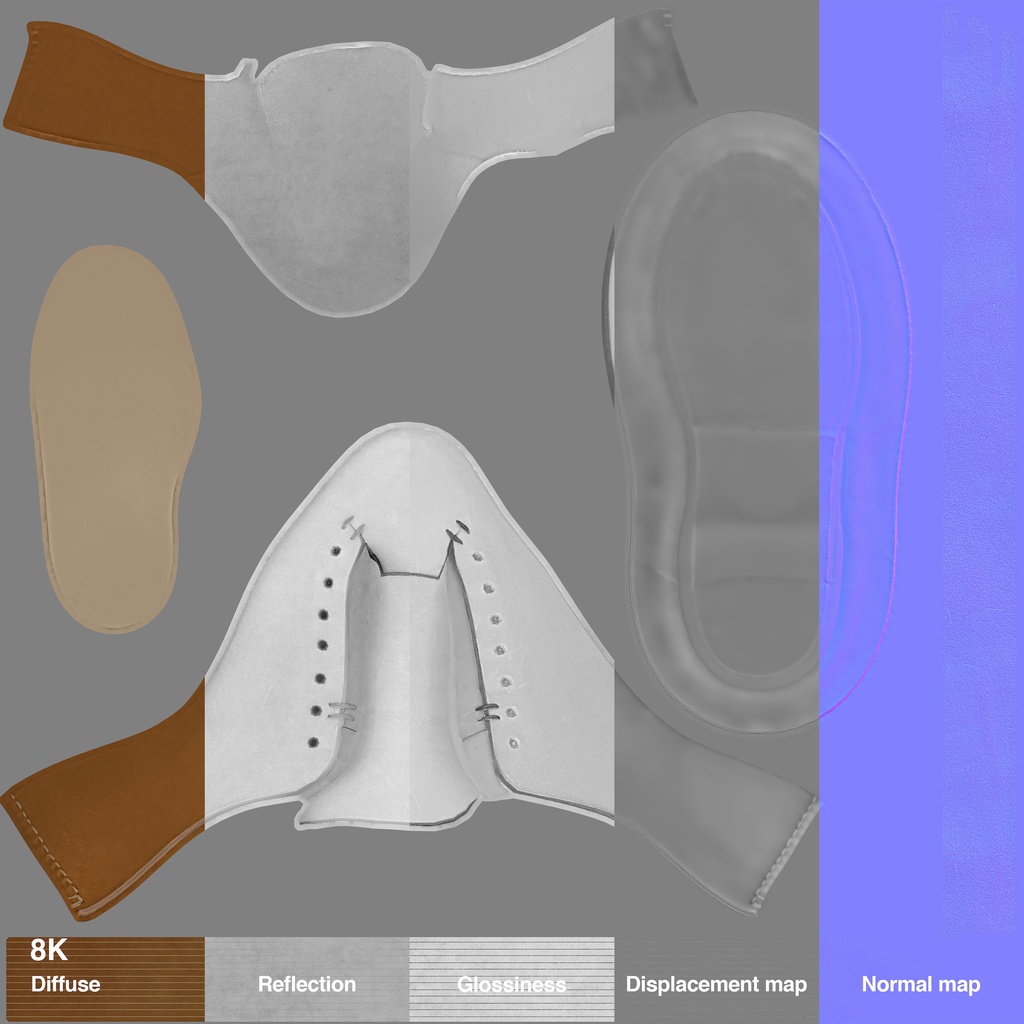Screen dimensions: 1024x1024
Task: Click the "Reflection" label
Action: 307,984
